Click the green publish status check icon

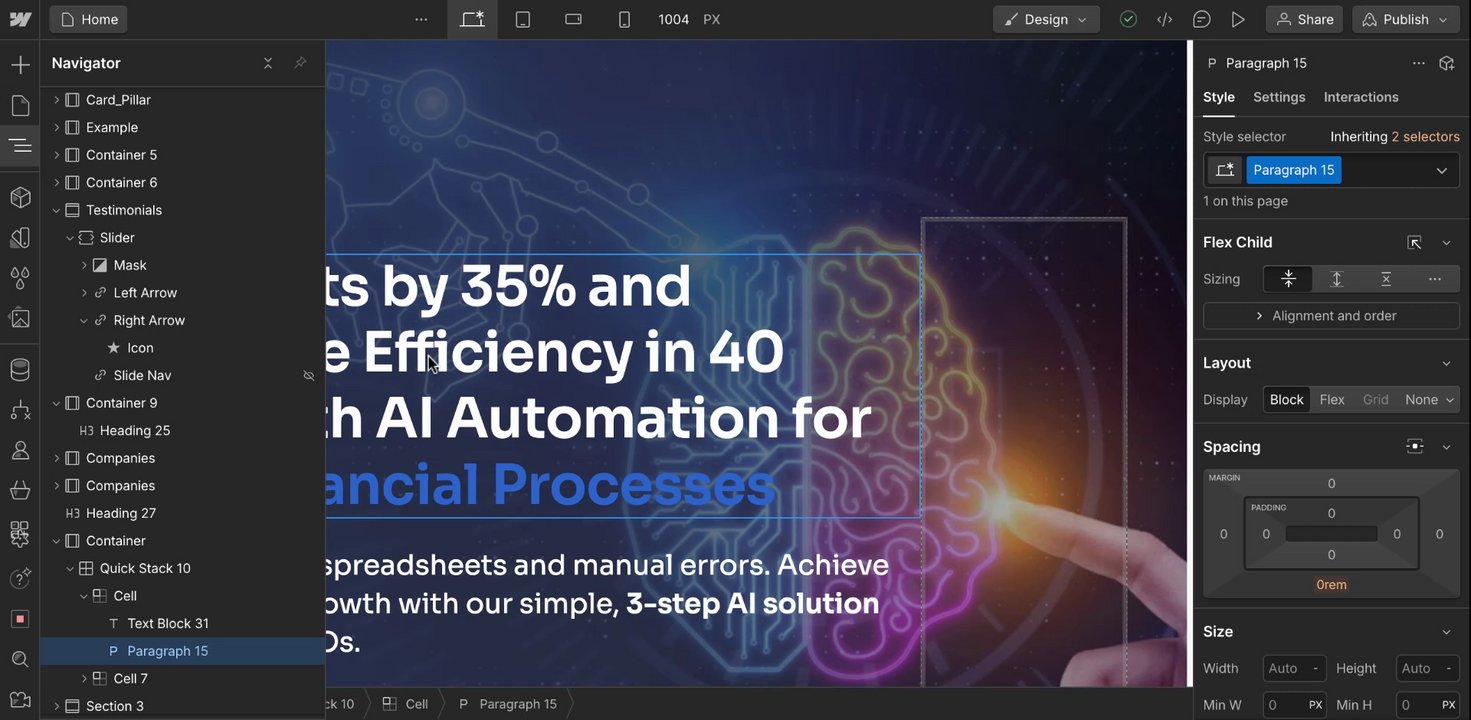coord(1128,19)
